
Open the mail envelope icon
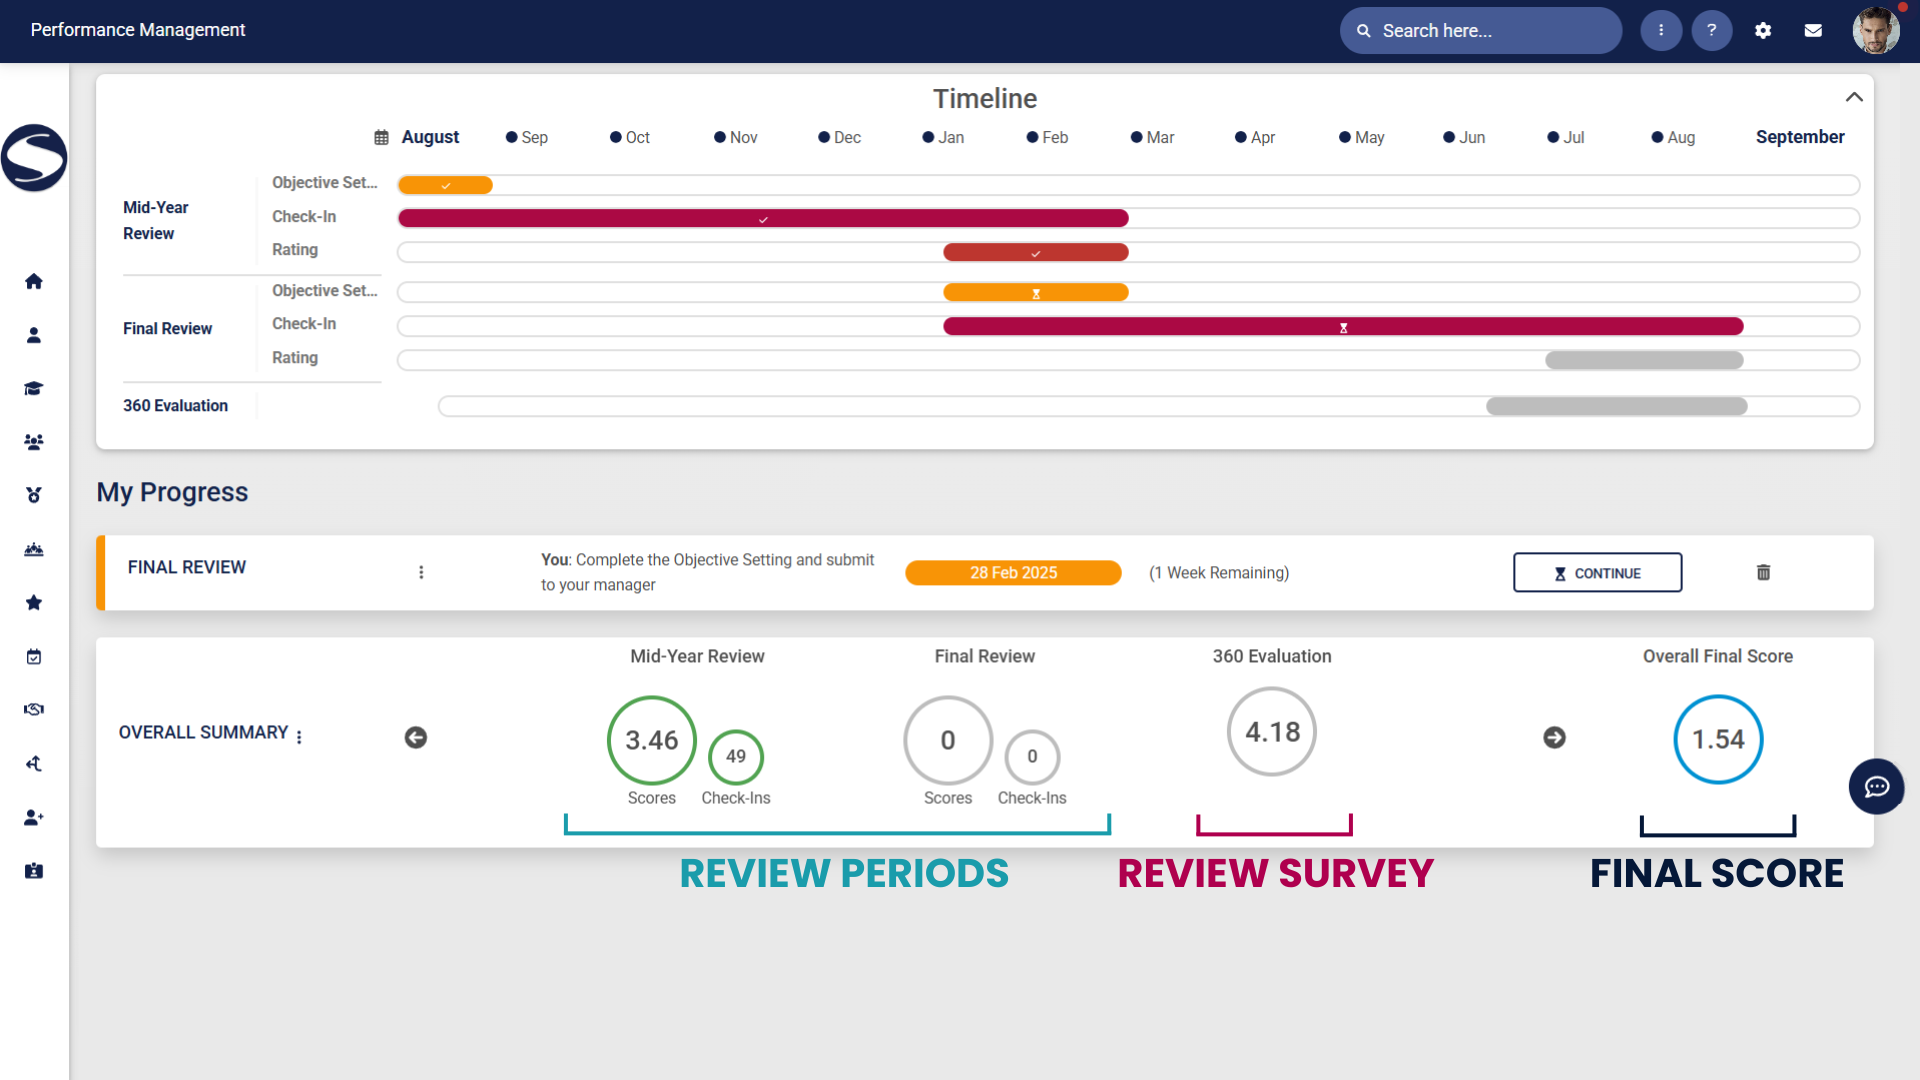click(1813, 31)
